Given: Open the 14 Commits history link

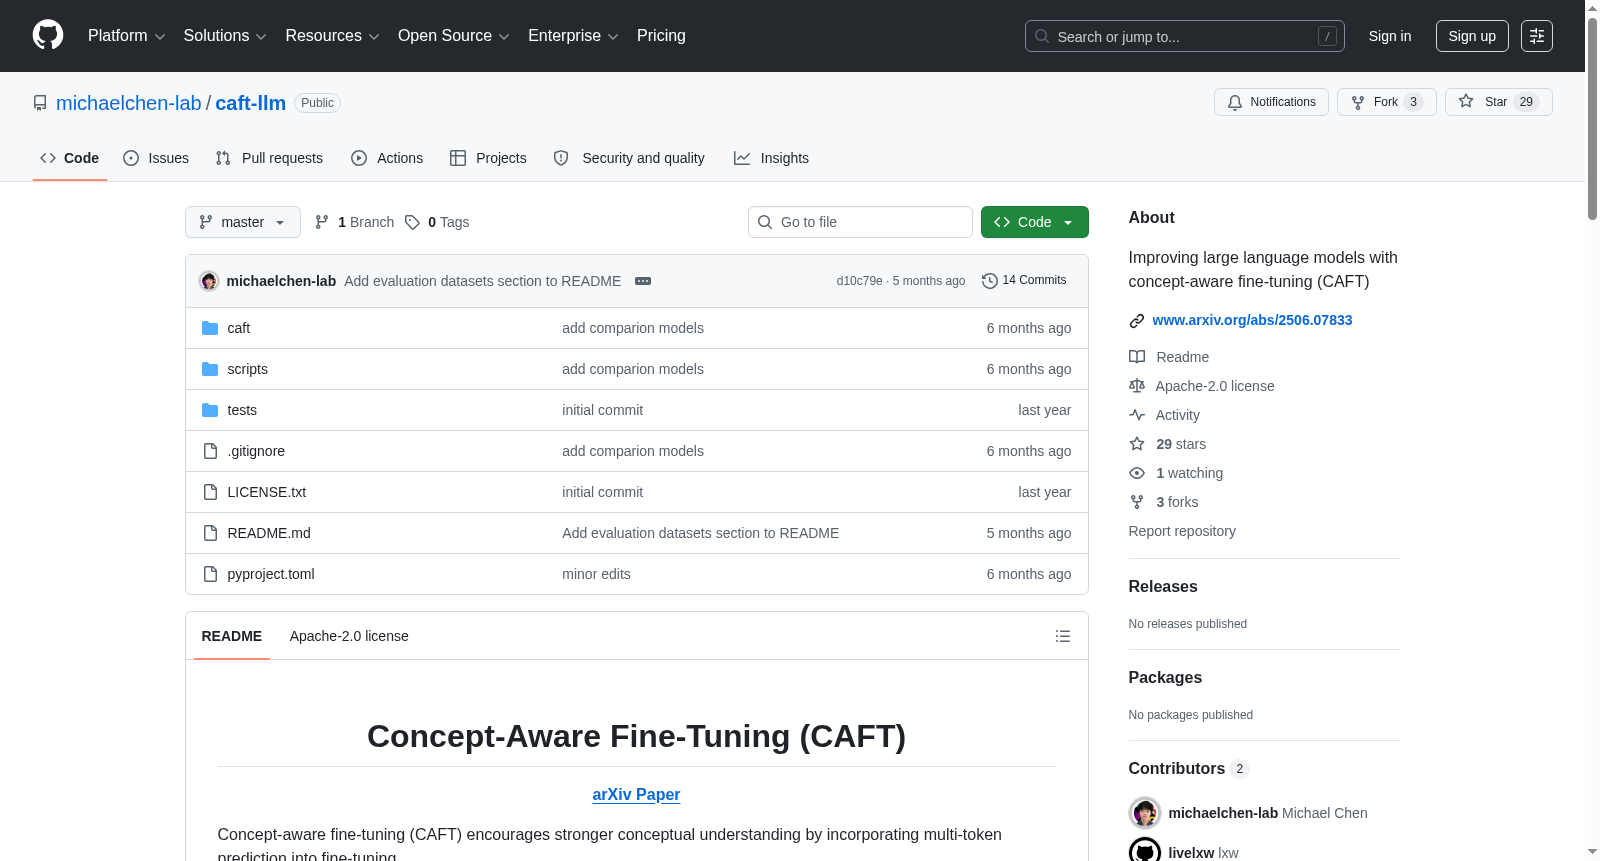Looking at the screenshot, I should tap(1024, 280).
